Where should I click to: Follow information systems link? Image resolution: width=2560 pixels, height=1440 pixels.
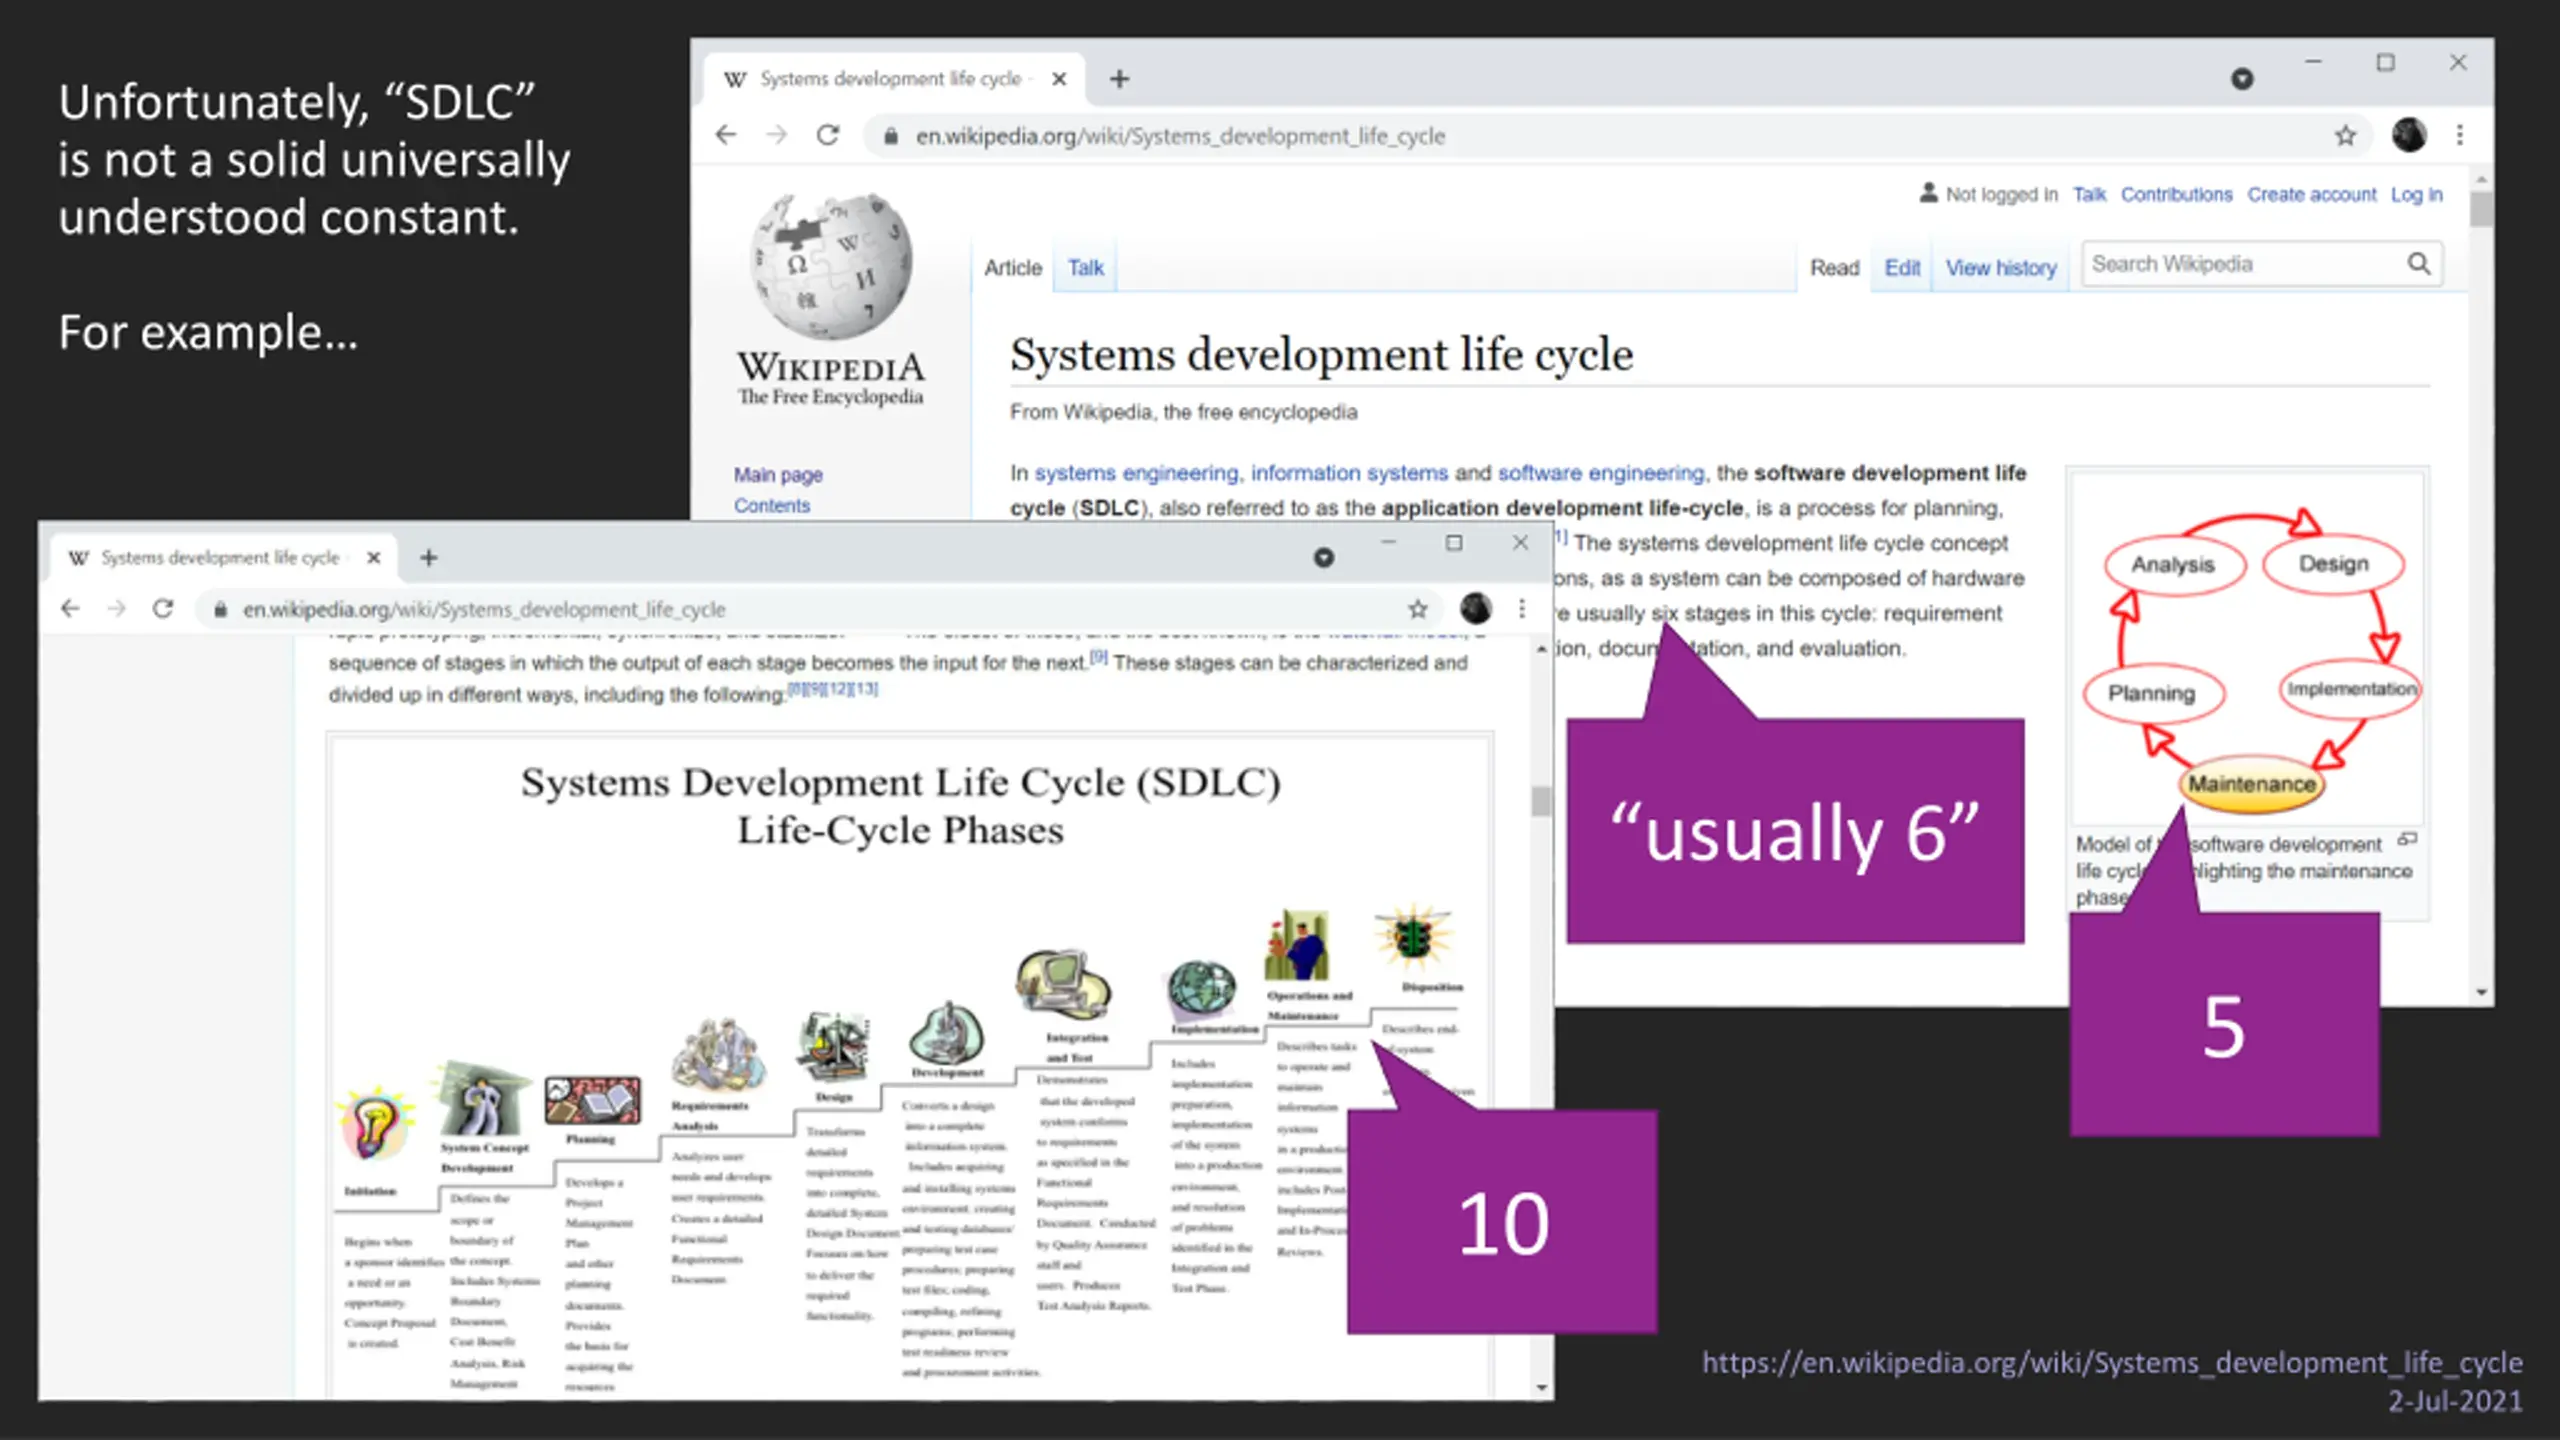1349,472
